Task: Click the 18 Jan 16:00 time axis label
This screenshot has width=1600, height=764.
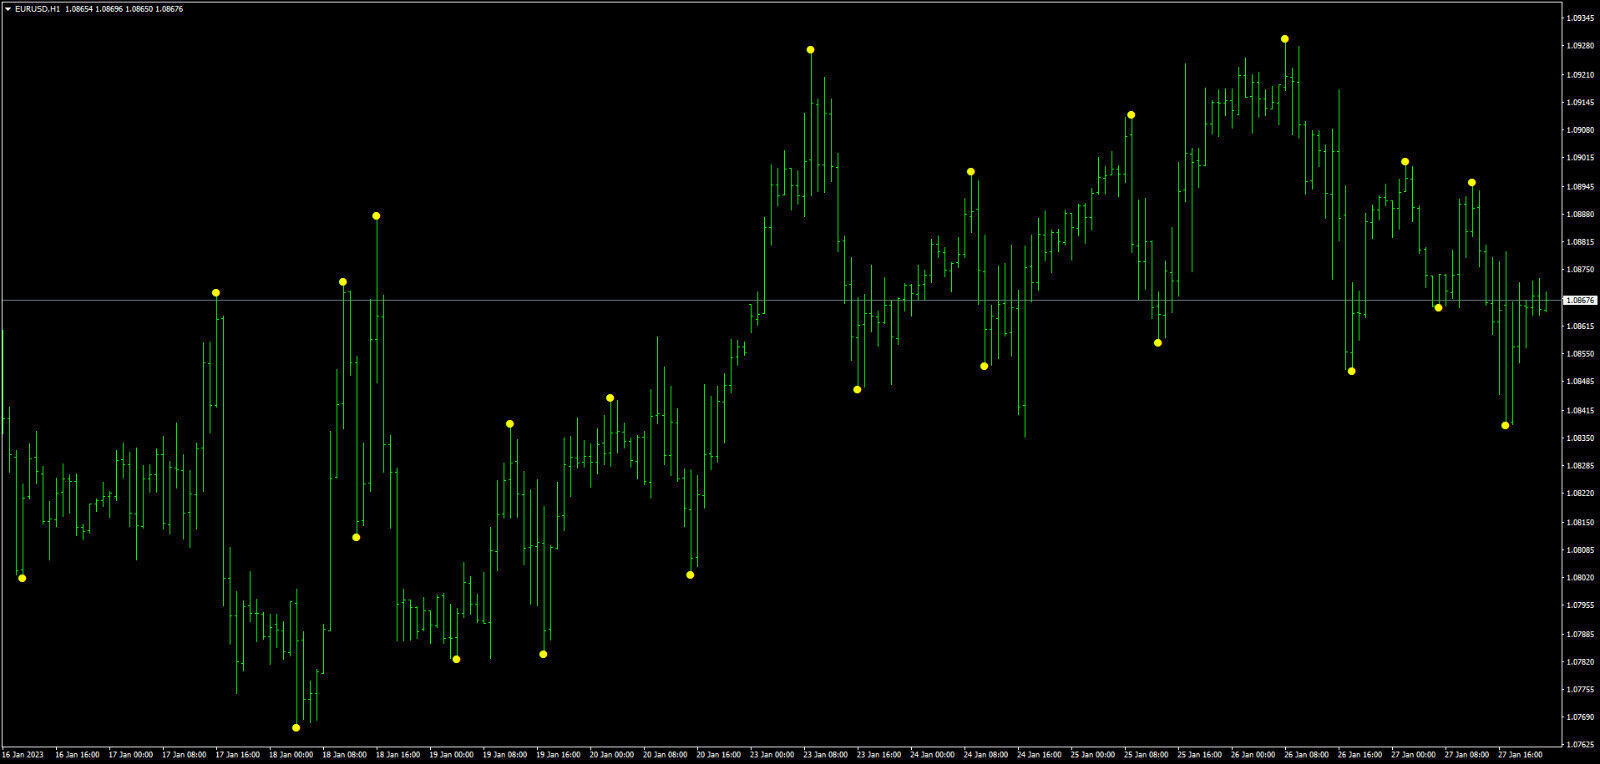Action: click(x=397, y=755)
